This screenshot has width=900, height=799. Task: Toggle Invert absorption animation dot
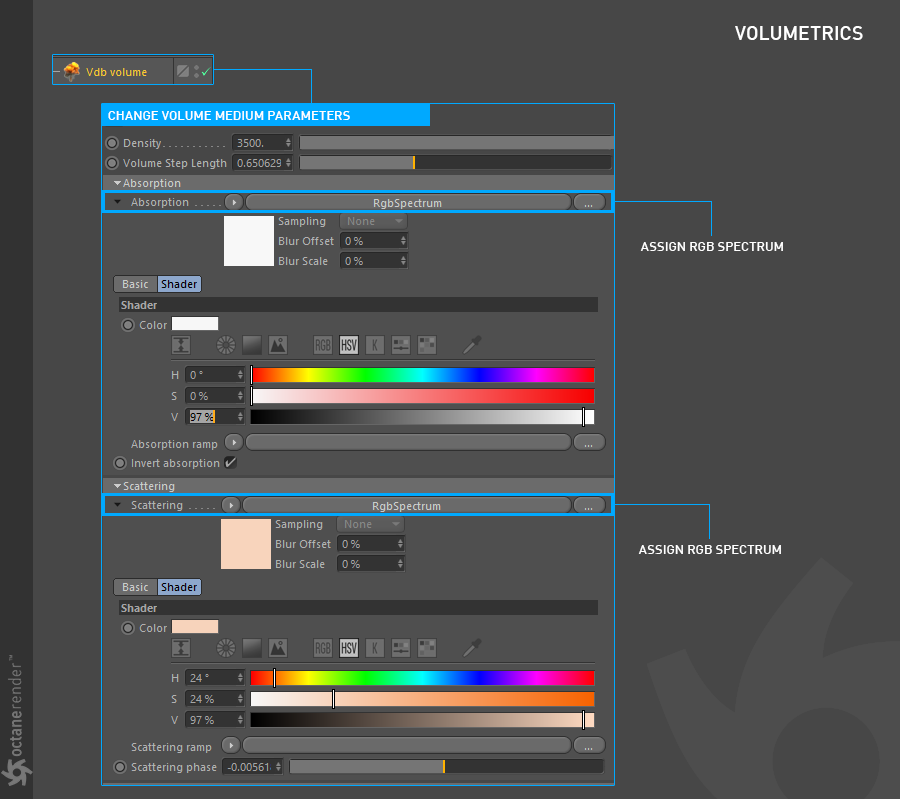pyautogui.click(x=119, y=463)
